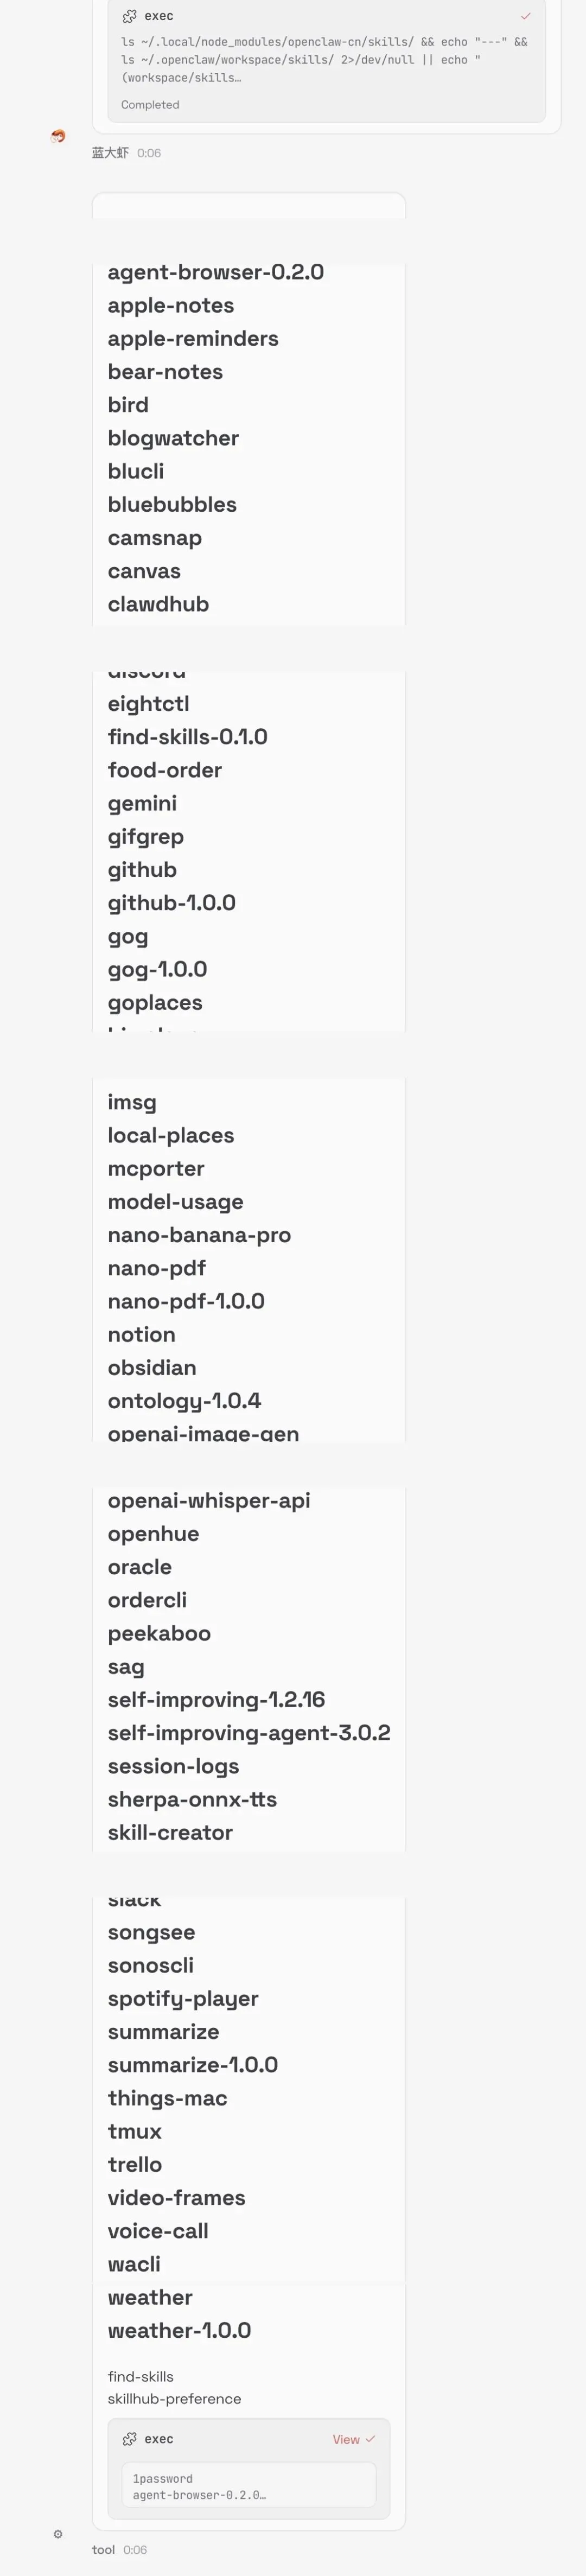
Task: Expand the 1password output preview block
Action: [x=248, y=2486]
